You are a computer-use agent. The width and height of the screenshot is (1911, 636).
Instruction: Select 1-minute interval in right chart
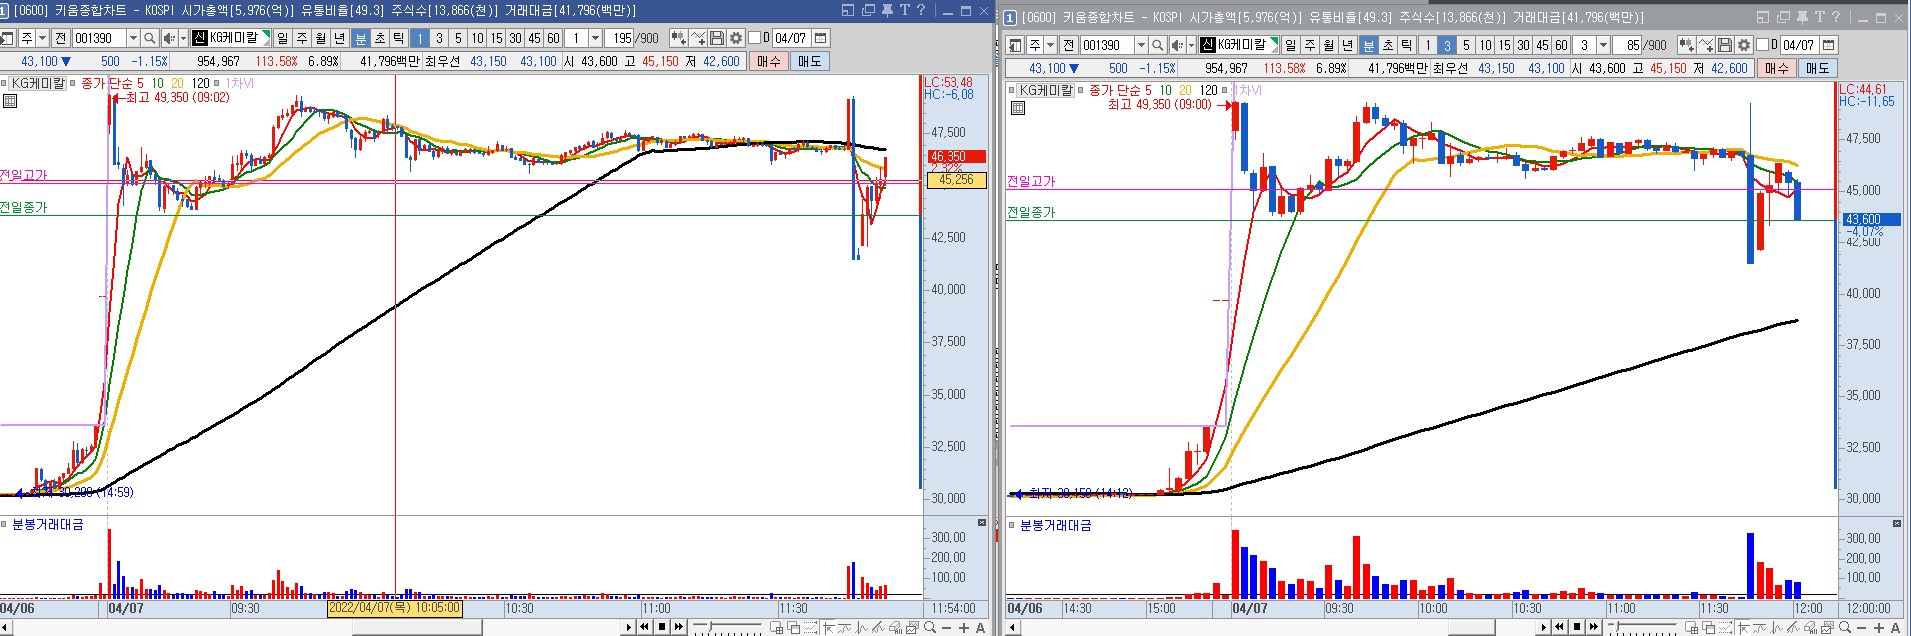[x=1428, y=45]
